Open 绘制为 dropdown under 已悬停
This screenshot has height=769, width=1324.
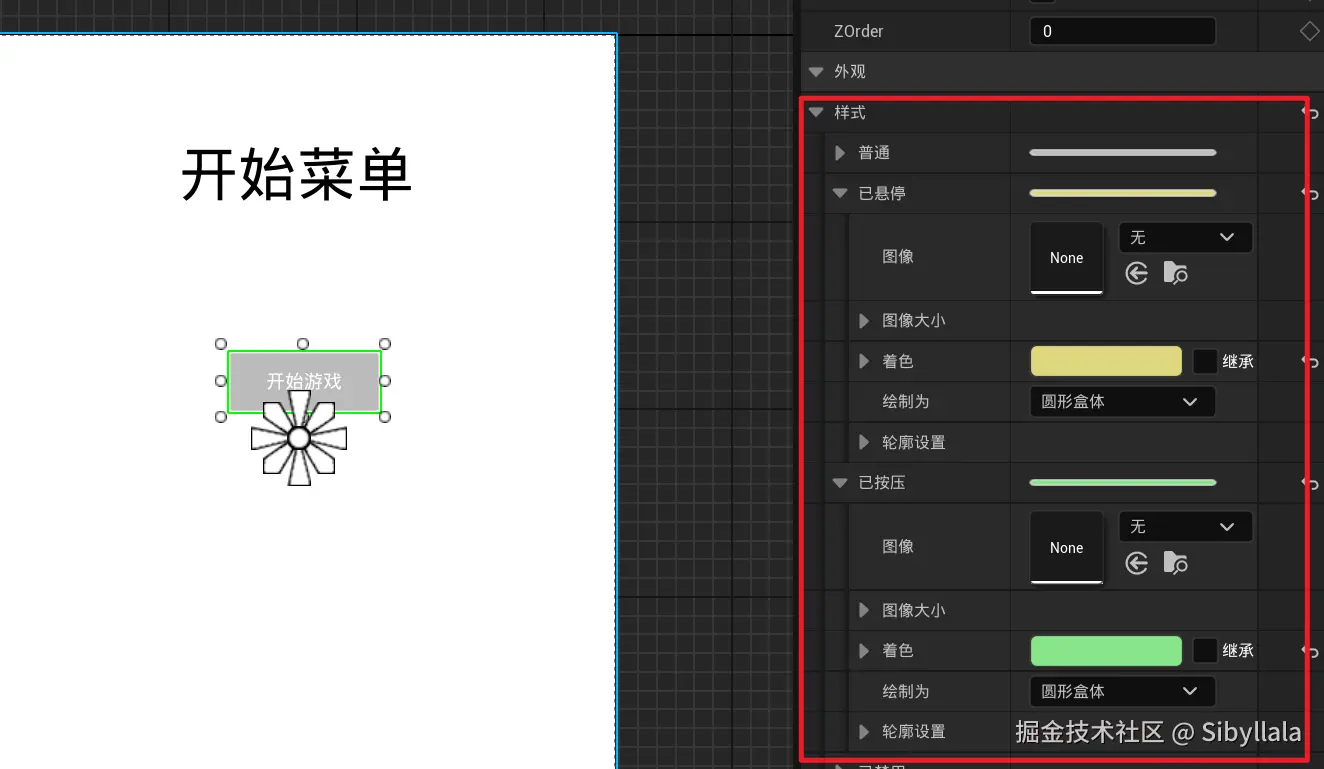pos(1122,401)
